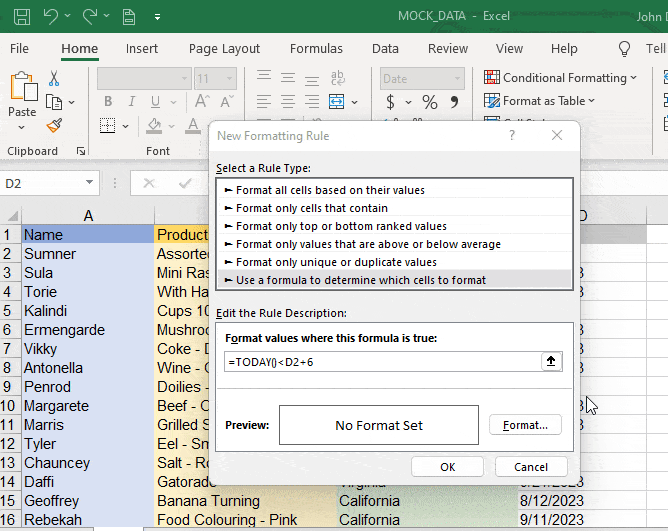
Task: Open the font size dropdown
Action: point(230,78)
